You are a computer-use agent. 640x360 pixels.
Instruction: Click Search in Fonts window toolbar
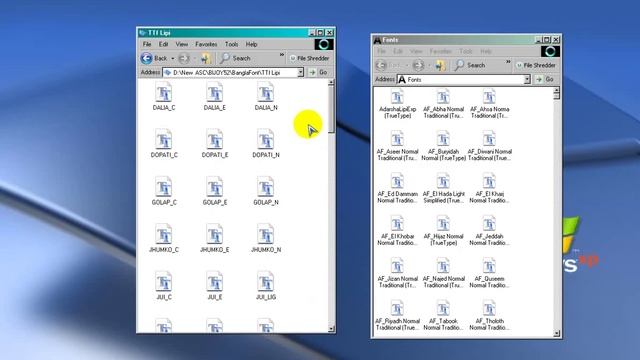[x=470, y=65]
